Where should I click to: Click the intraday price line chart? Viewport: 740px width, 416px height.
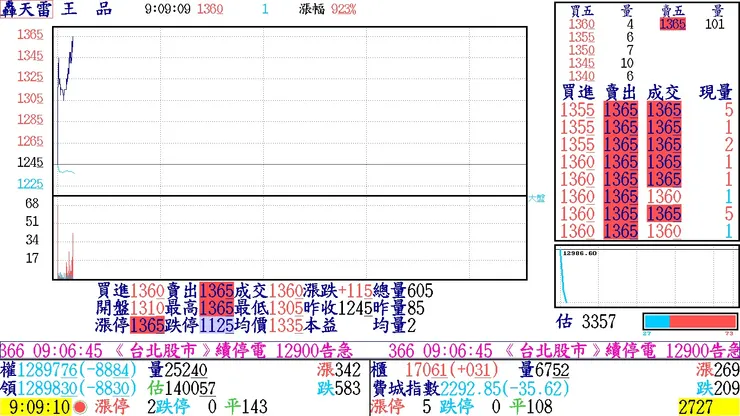290,111
